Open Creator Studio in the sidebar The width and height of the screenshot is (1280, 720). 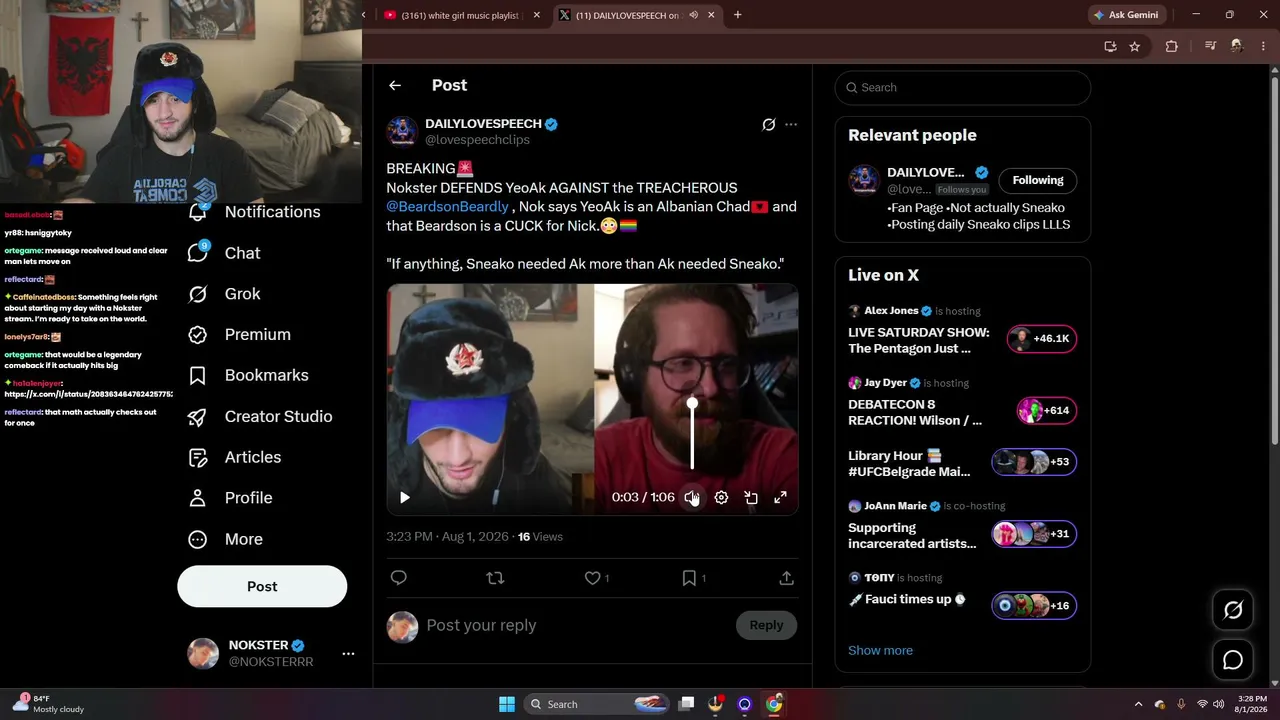click(x=260, y=416)
